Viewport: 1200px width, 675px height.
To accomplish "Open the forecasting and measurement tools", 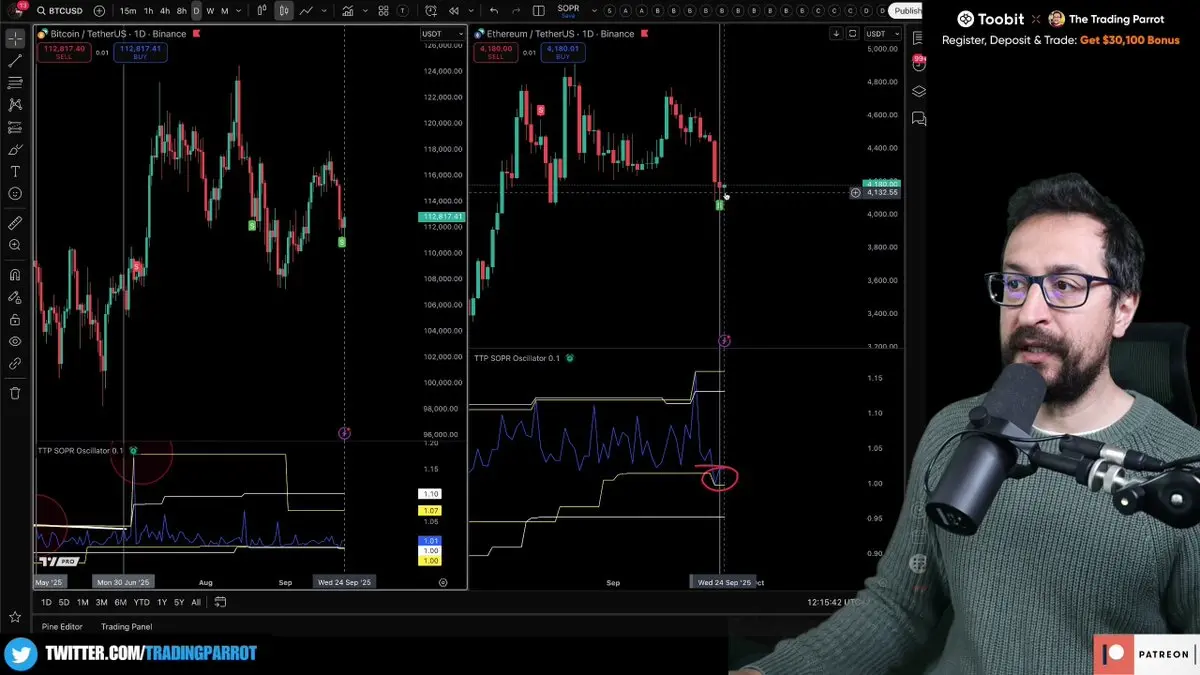I will click(x=15, y=128).
